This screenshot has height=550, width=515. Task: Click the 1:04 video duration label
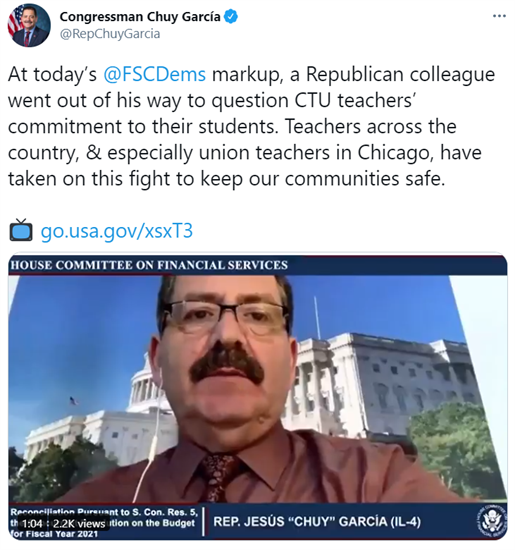click(32, 524)
